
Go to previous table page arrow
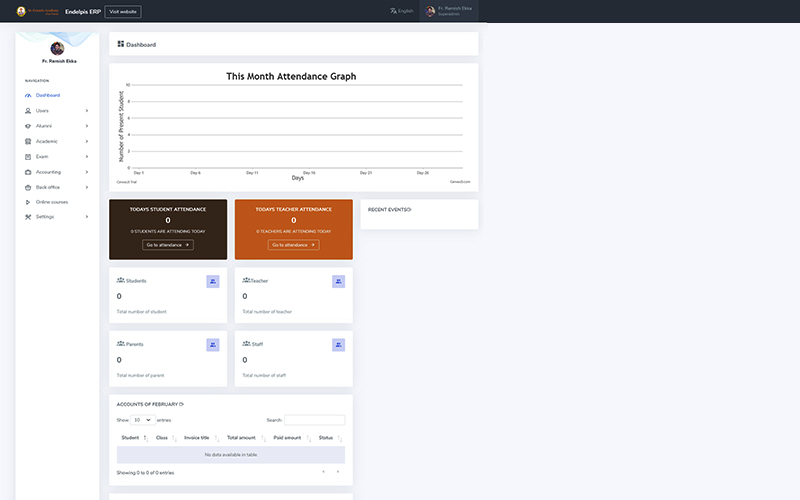(323, 471)
